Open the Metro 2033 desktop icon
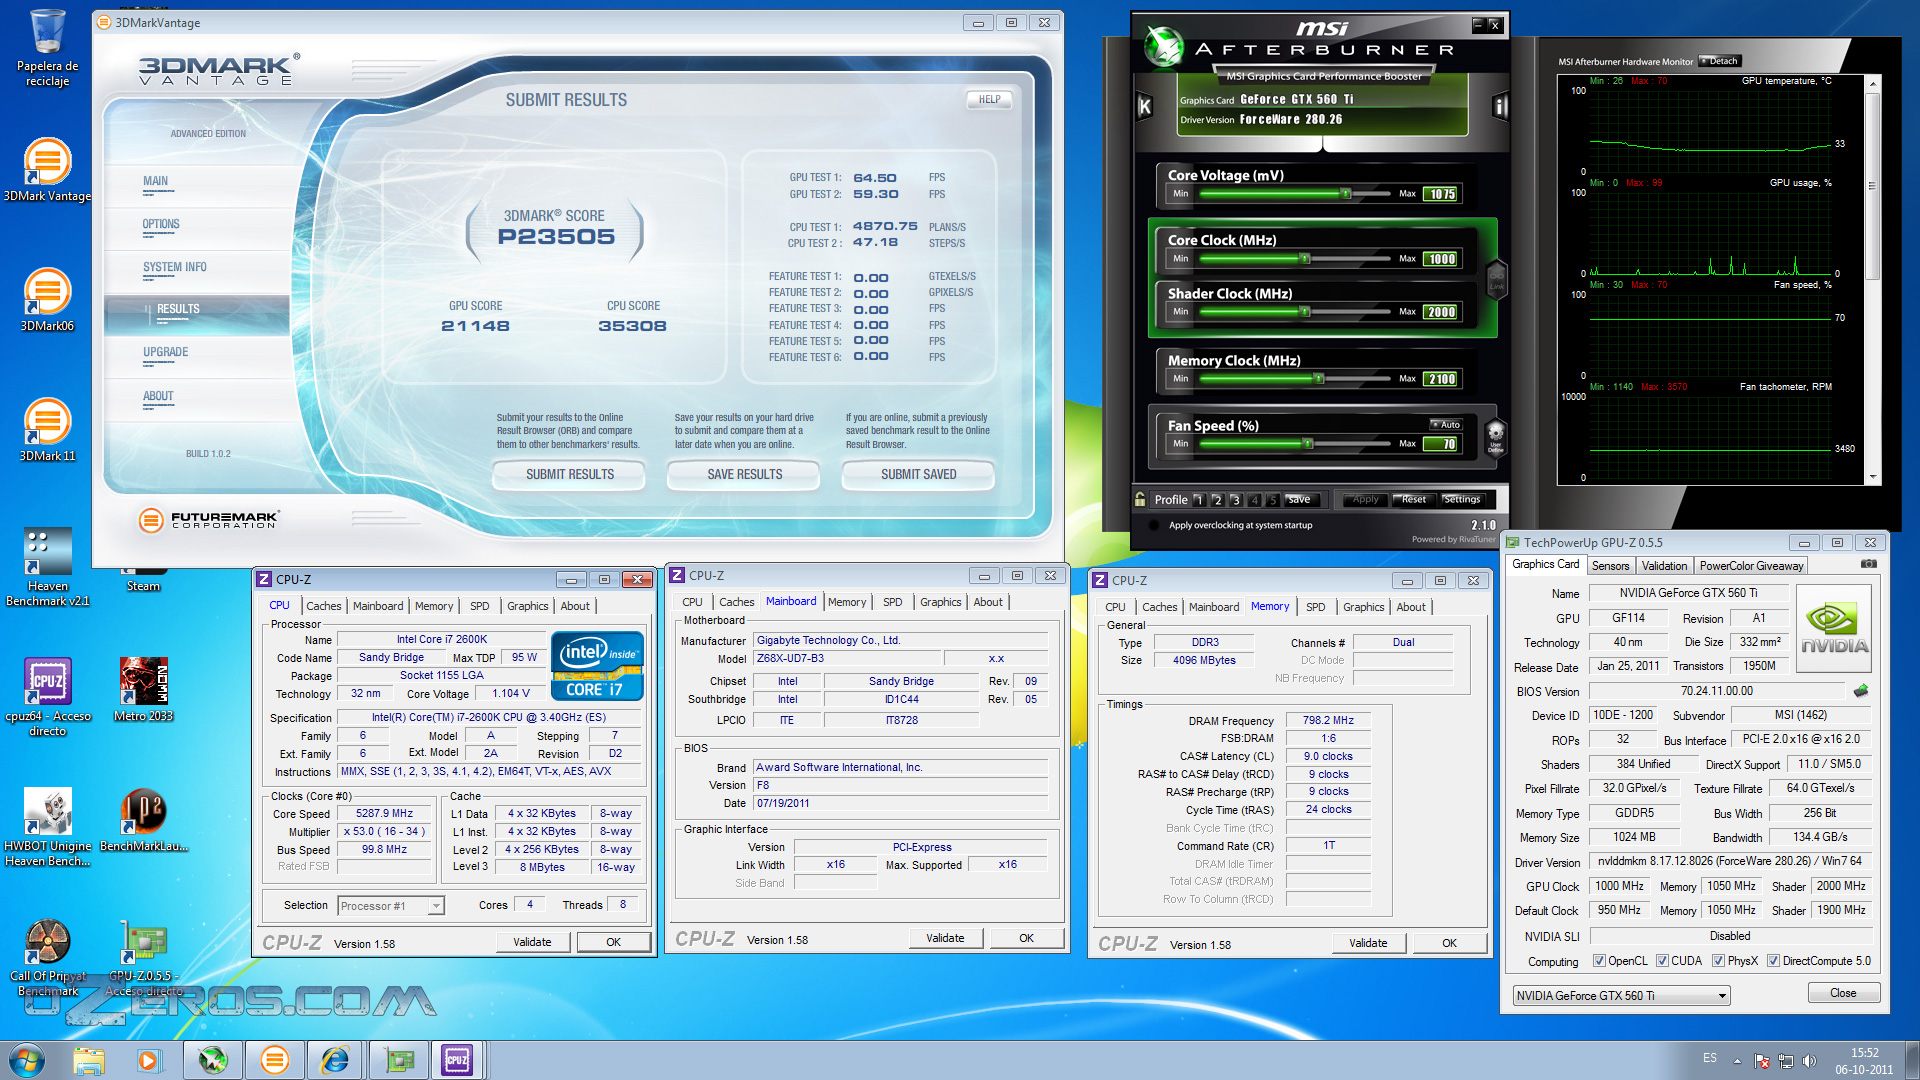 tap(143, 690)
